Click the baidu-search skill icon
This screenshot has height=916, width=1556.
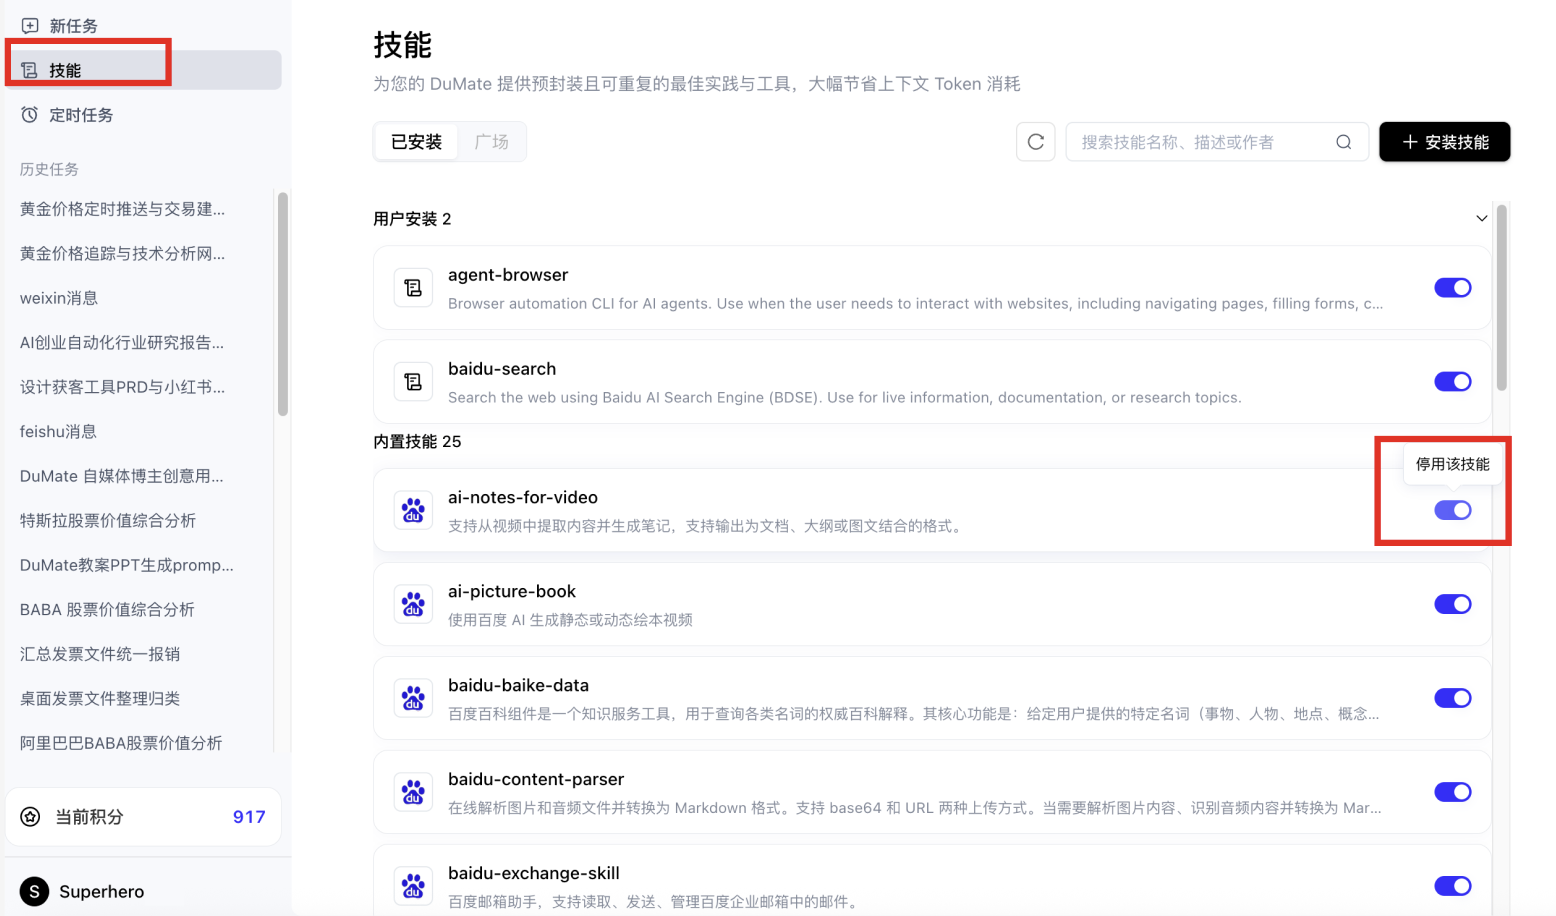click(413, 381)
